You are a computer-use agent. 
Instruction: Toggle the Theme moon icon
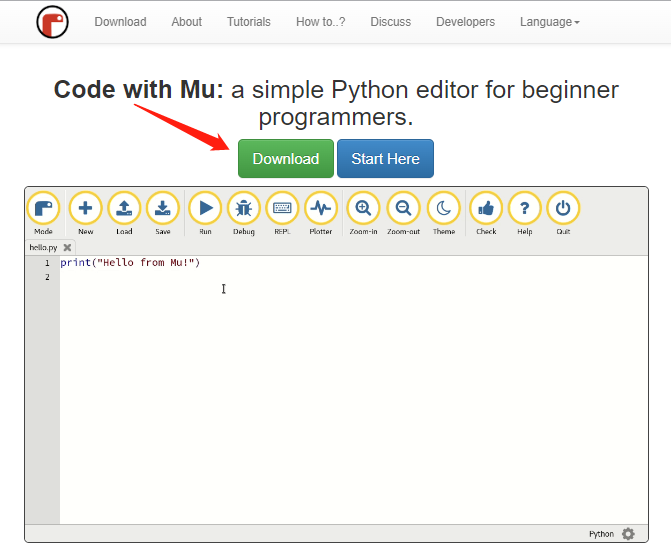coord(444,209)
